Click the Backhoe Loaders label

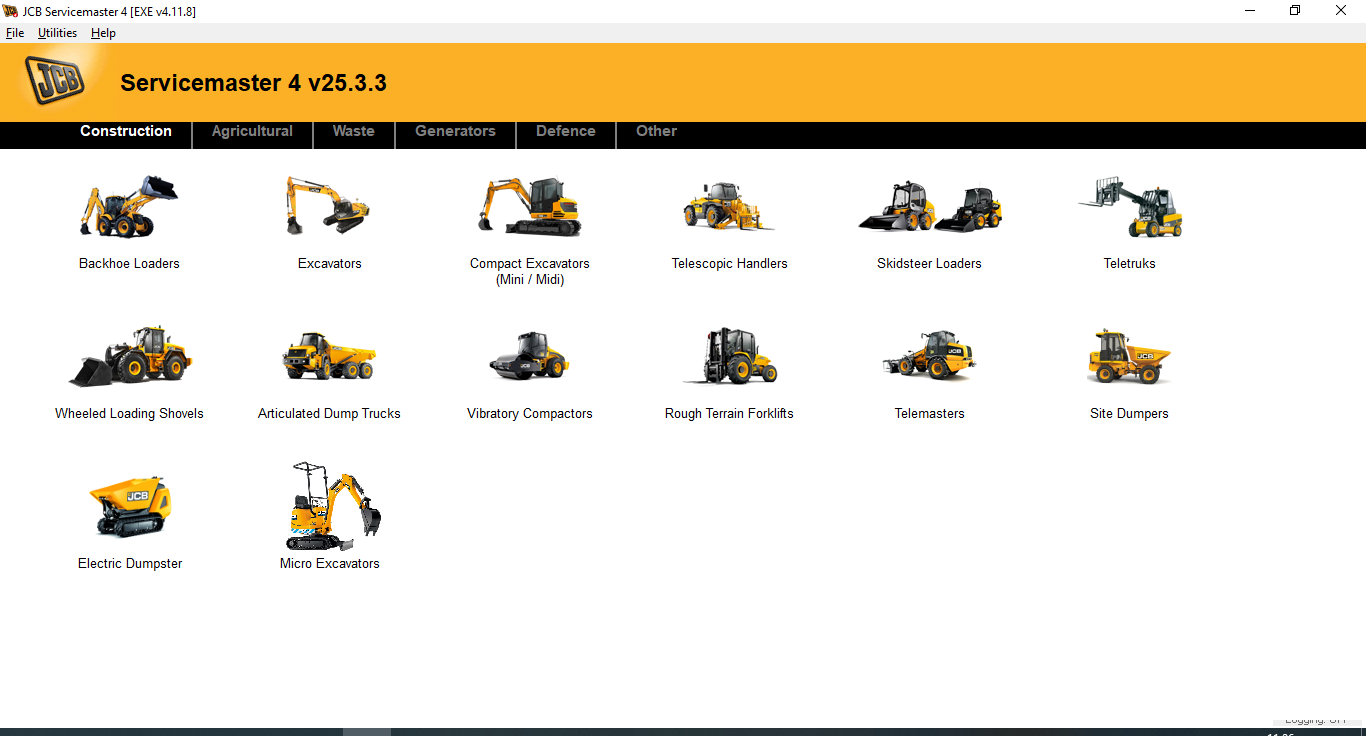[129, 264]
